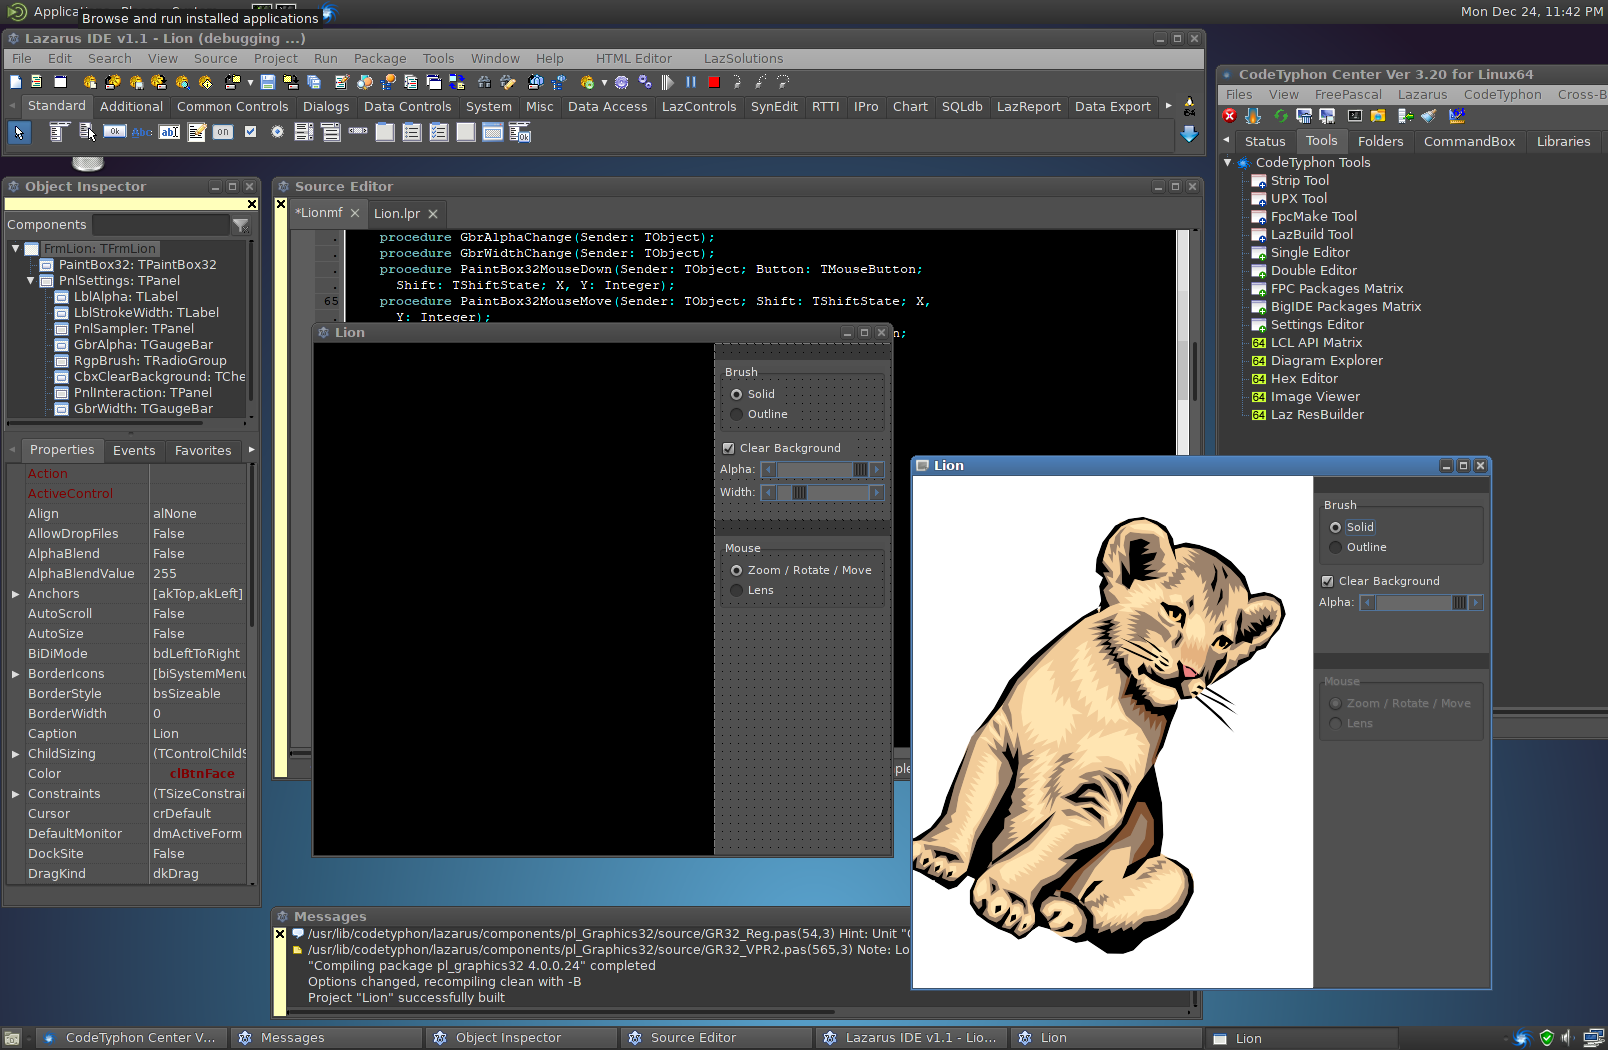Image resolution: width=1608 pixels, height=1050 pixels.
Task: Click the component palette tabs scroll-right arrow
Action: coord(1168,105)
